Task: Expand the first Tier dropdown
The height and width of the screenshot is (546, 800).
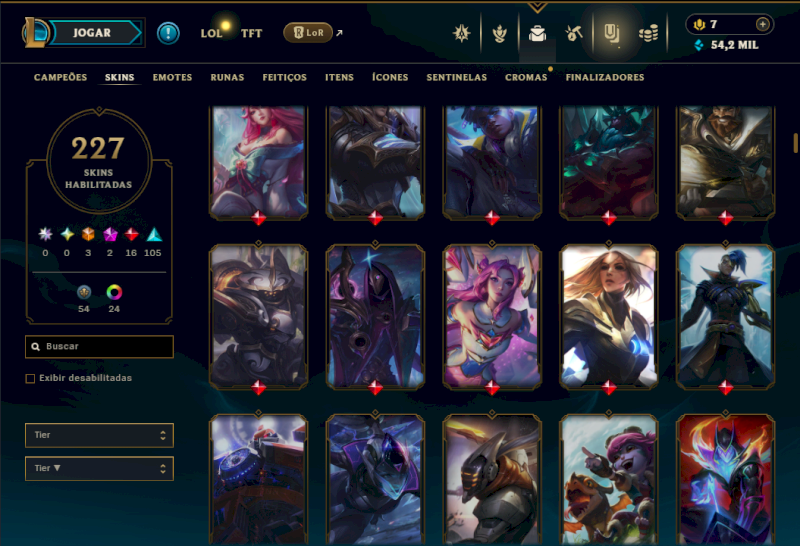Action: pos(99,435)
